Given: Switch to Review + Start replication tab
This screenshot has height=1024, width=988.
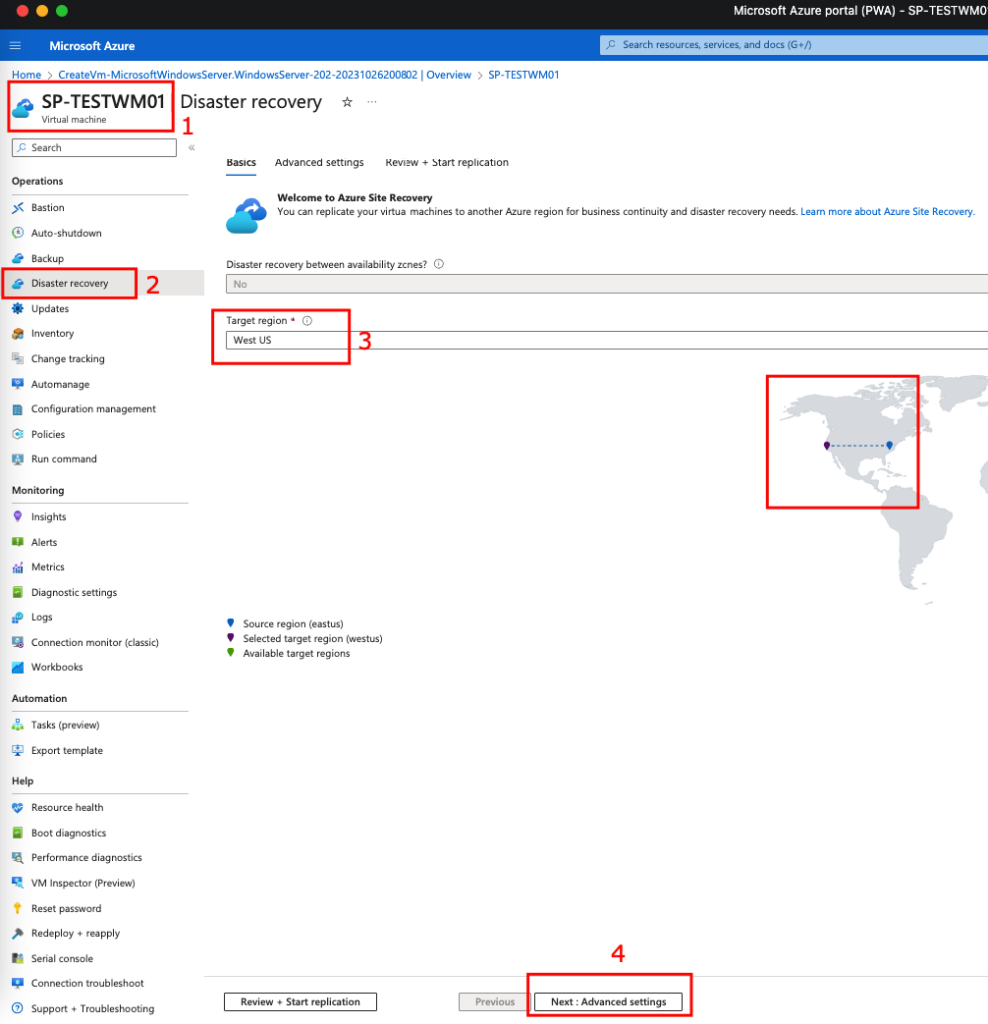Looking at the screenshot, I should pos(446,162).
